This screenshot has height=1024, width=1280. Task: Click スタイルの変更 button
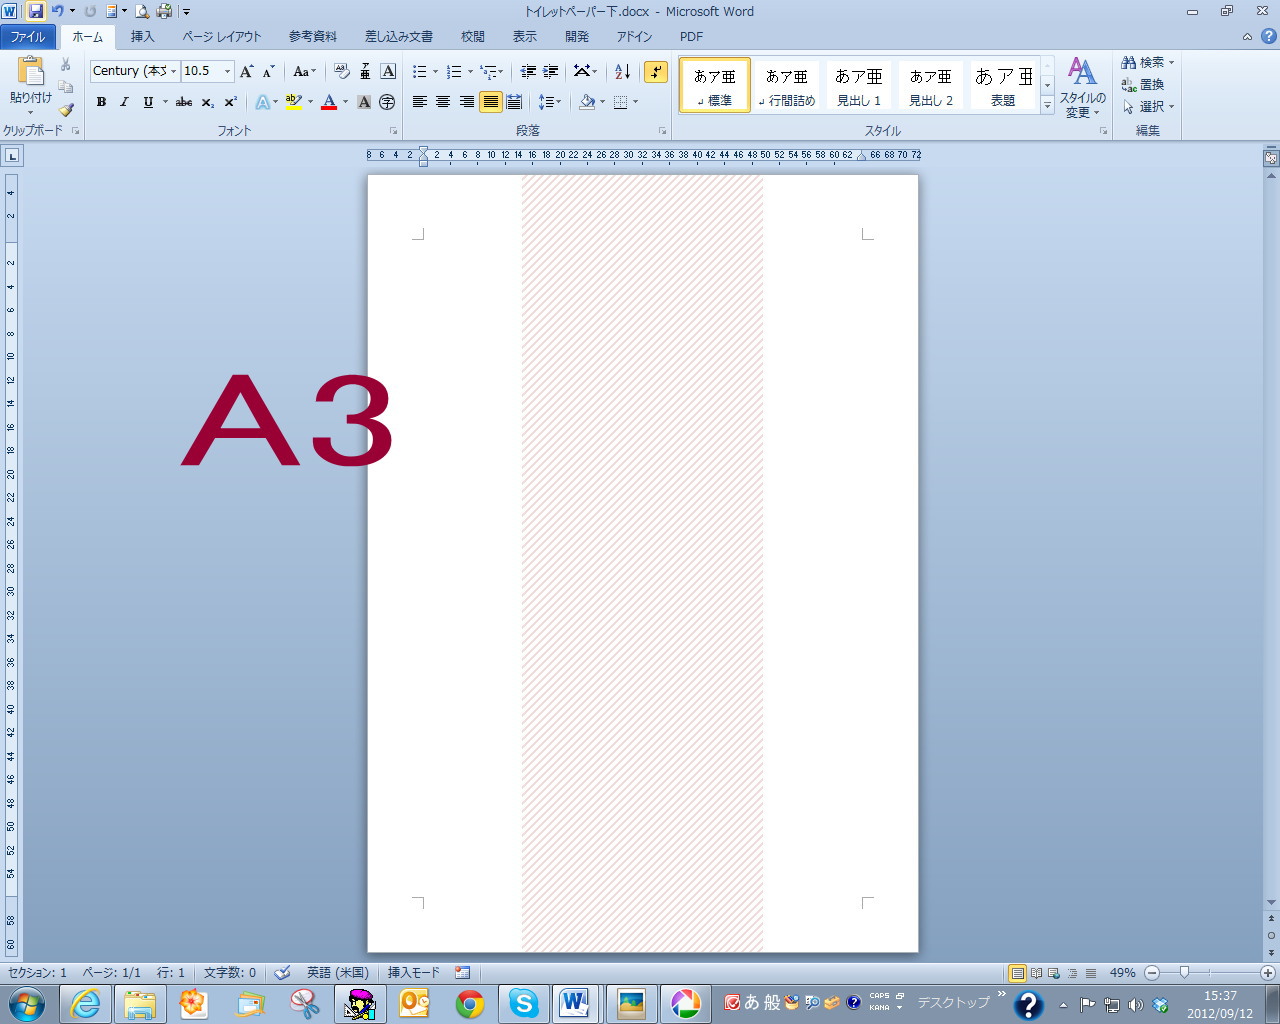1082,87
